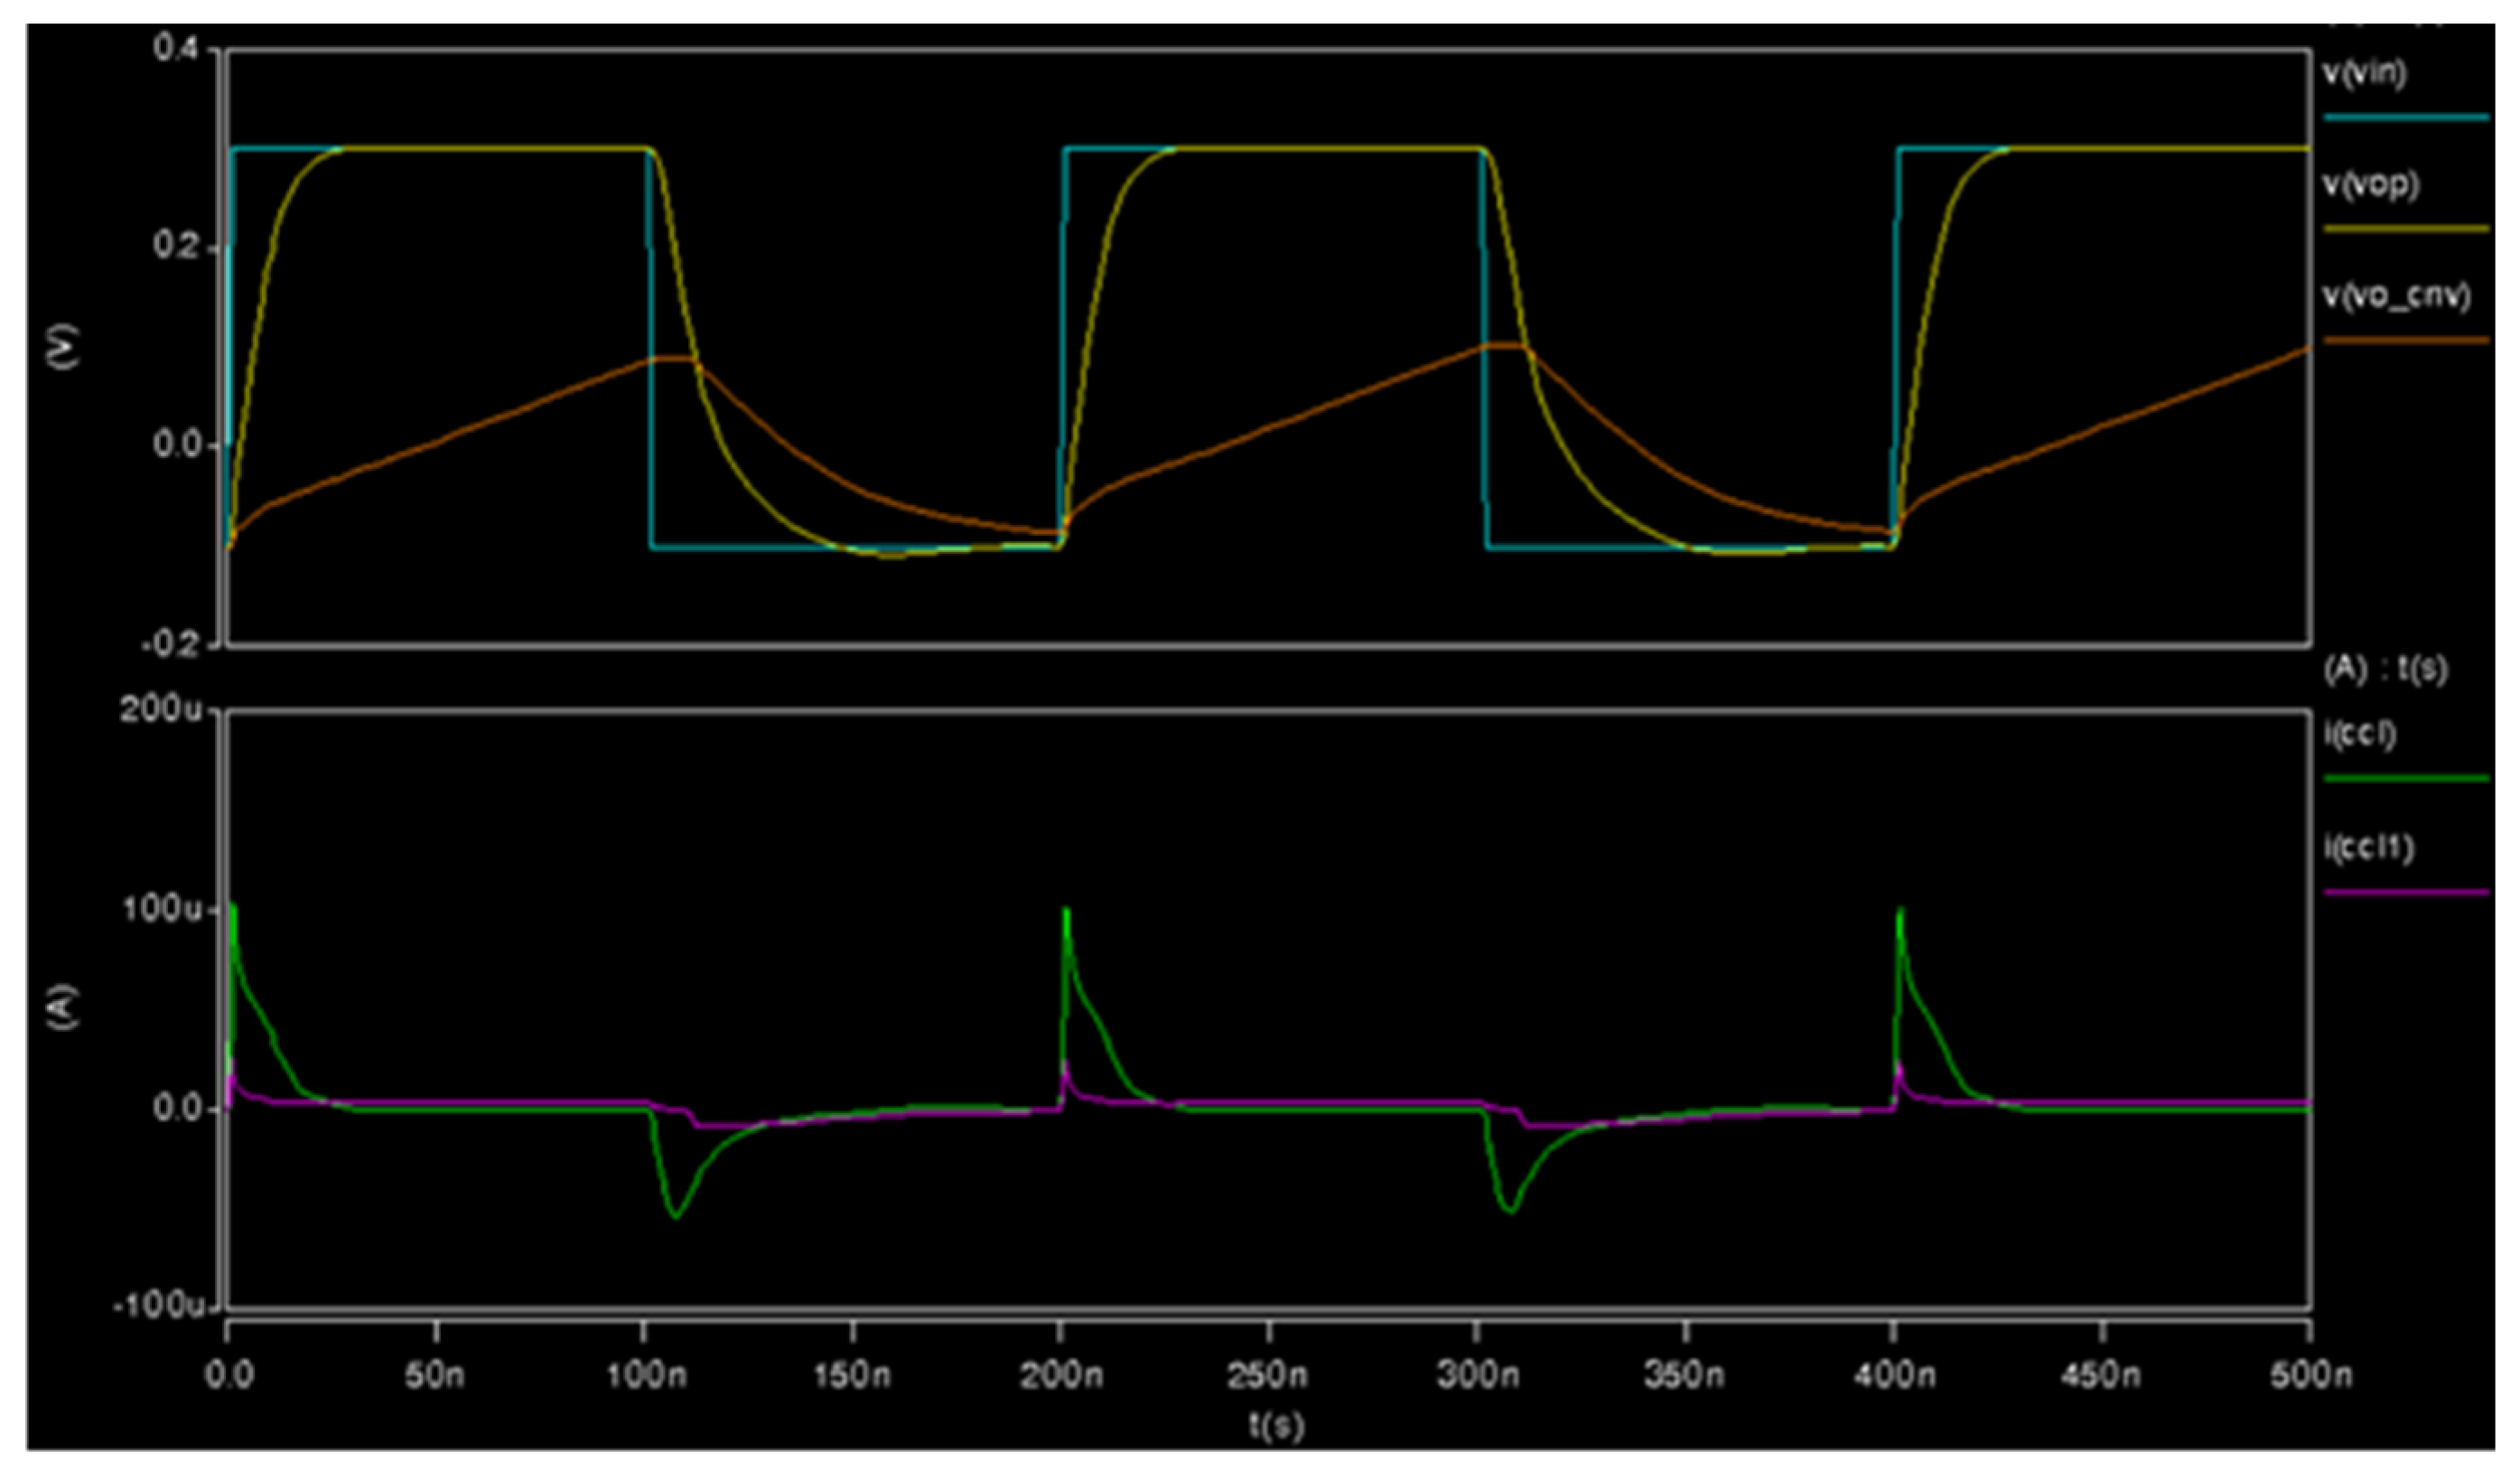Click the 0.4 y-axis tick label
The height and width of the screenshot is (1479, 2520).
point(178,48)
